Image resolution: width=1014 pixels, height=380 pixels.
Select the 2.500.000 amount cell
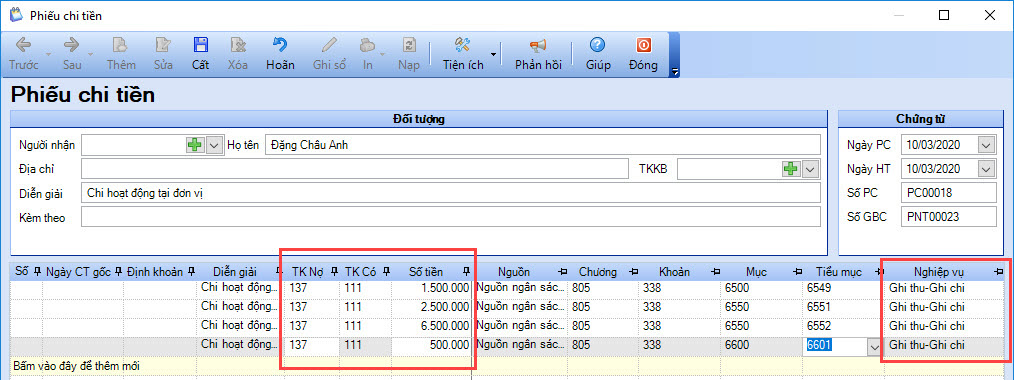click(431, 307)
